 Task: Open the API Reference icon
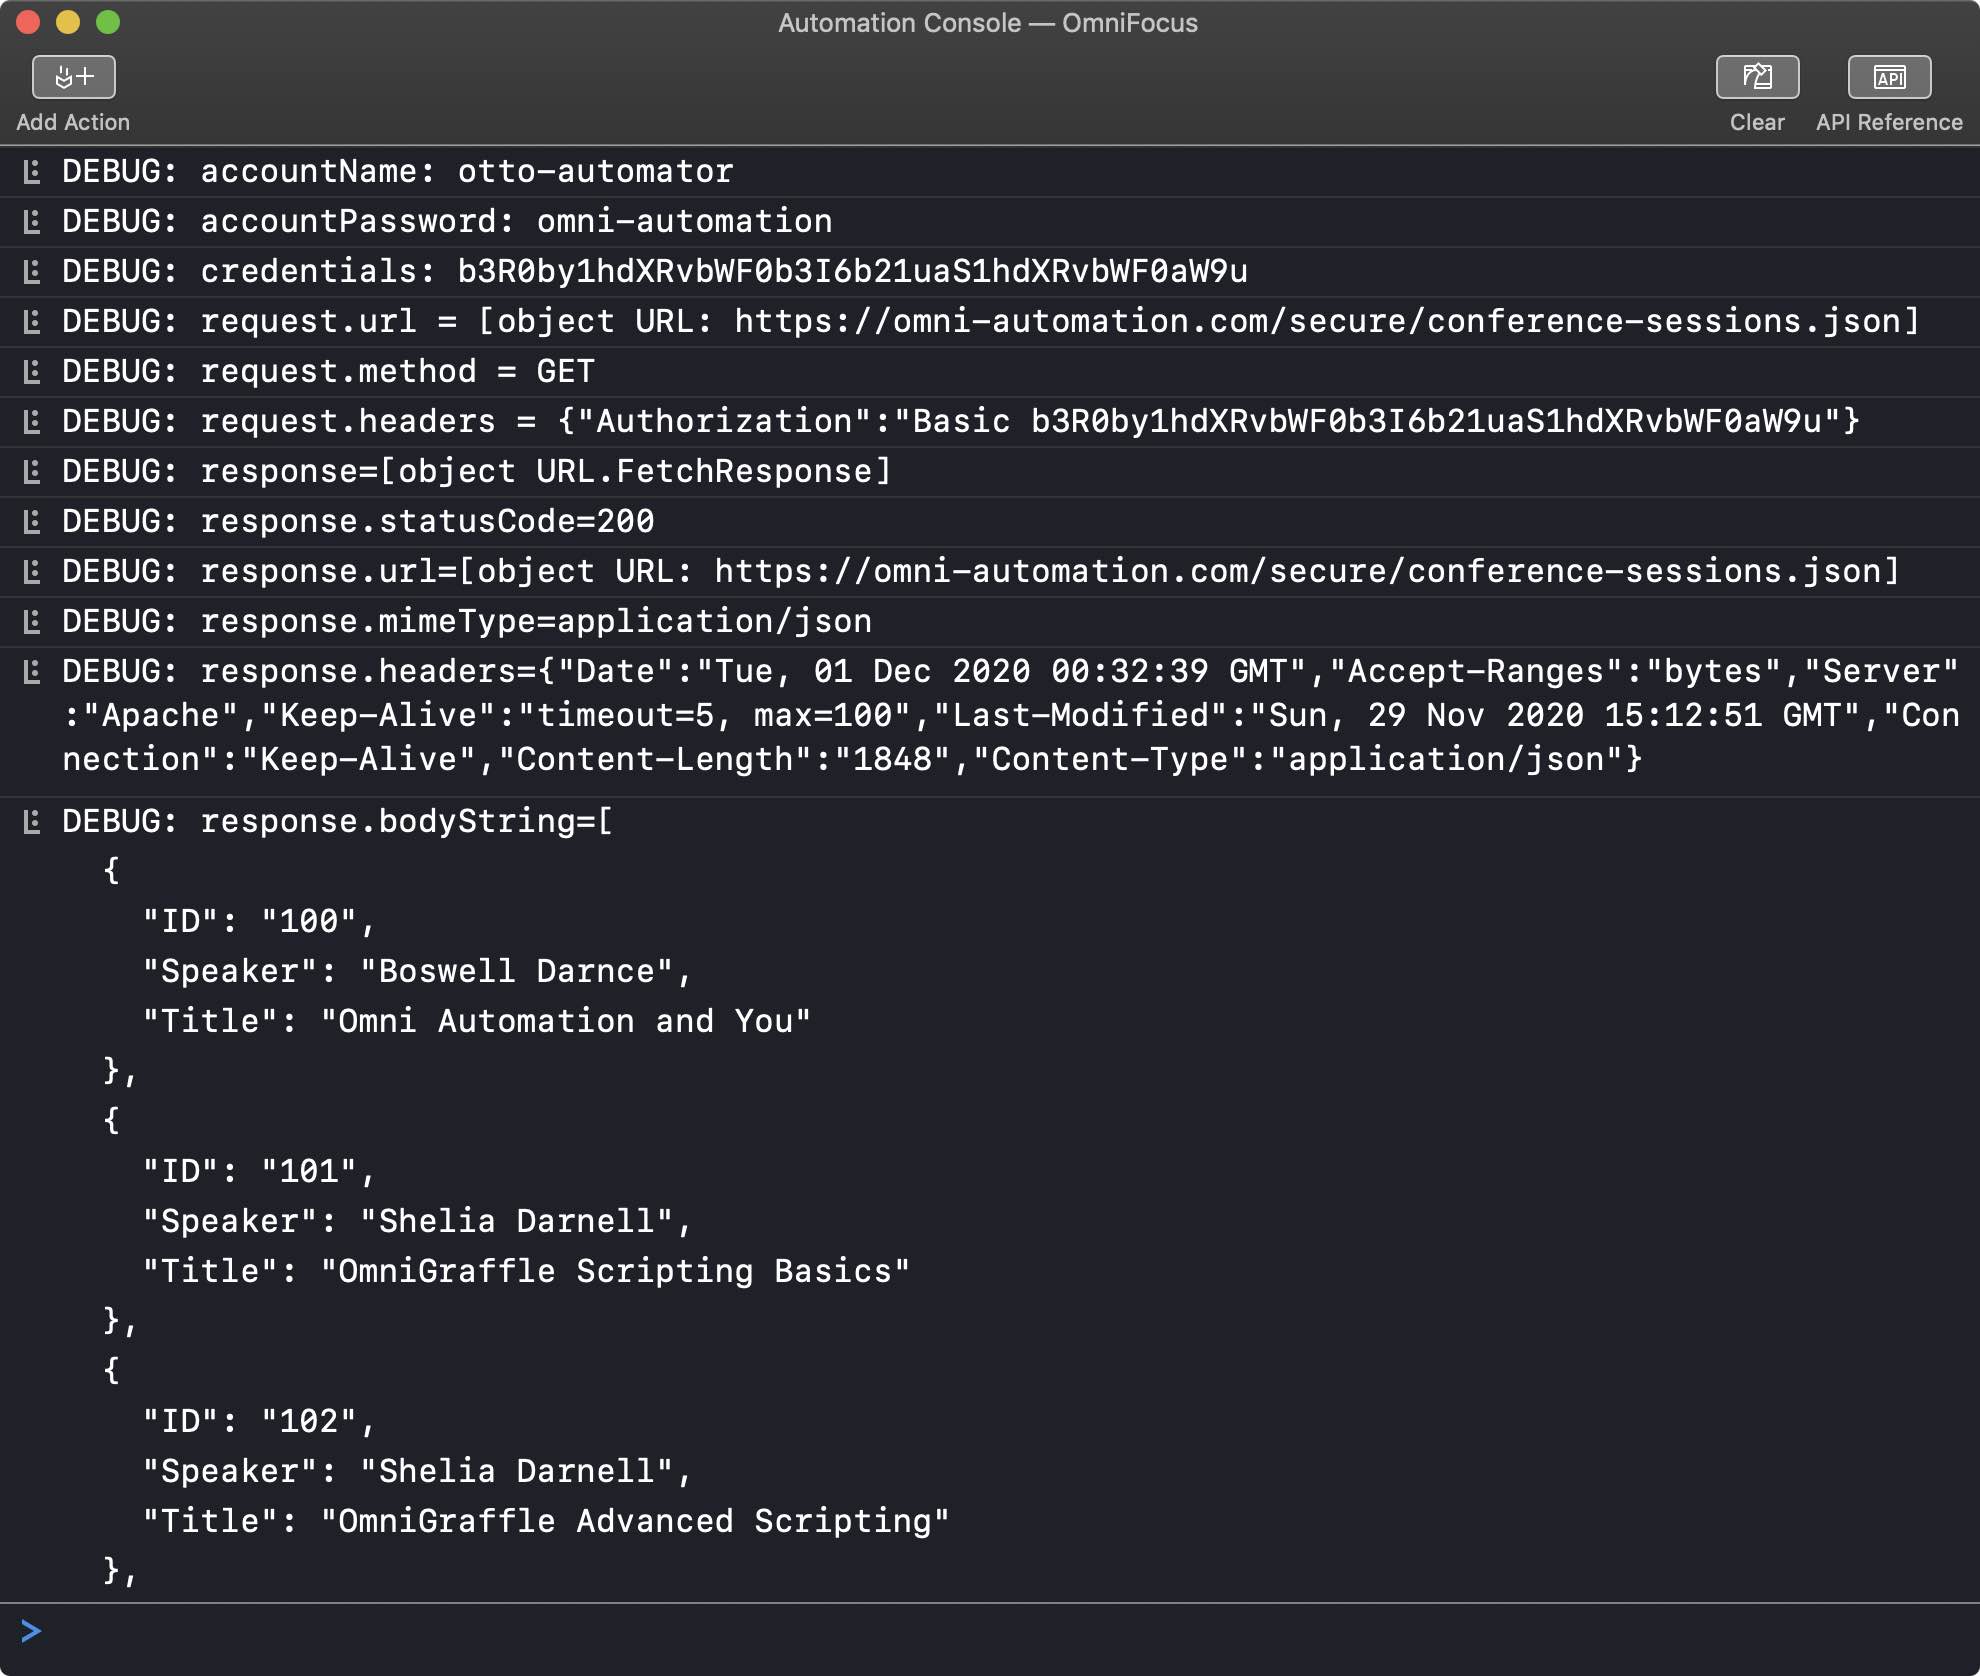pyautogui.click(x=1888, y=77)
